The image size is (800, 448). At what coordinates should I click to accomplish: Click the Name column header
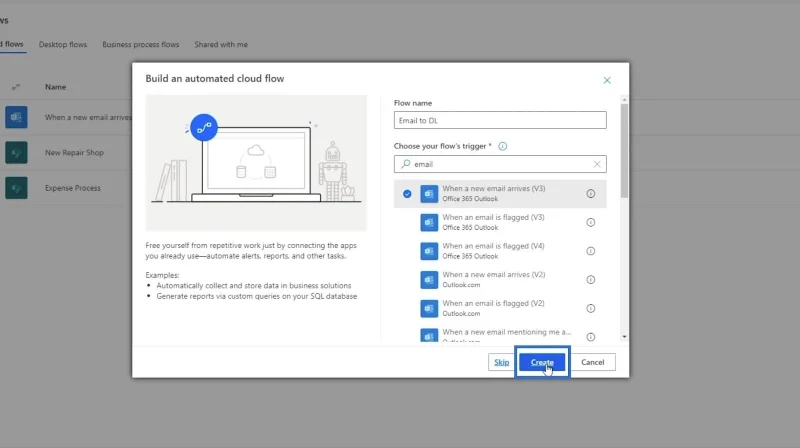[55, 87]
